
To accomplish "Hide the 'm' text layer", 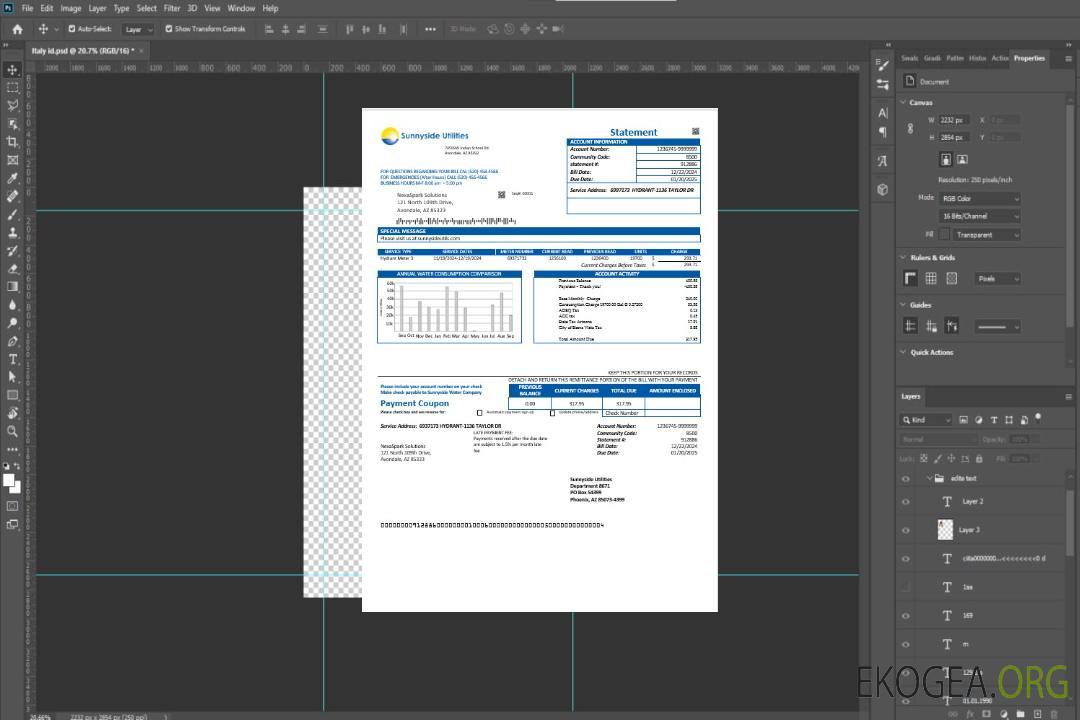I will tap(906, 645).
